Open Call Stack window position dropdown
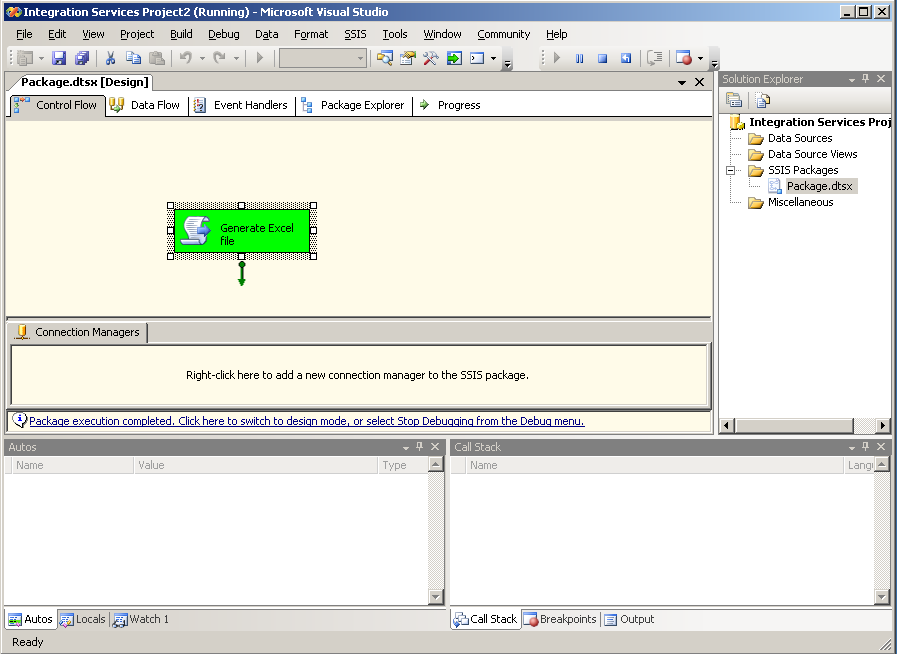The width and height of the screenshot is (897, 654). [852, 447]
